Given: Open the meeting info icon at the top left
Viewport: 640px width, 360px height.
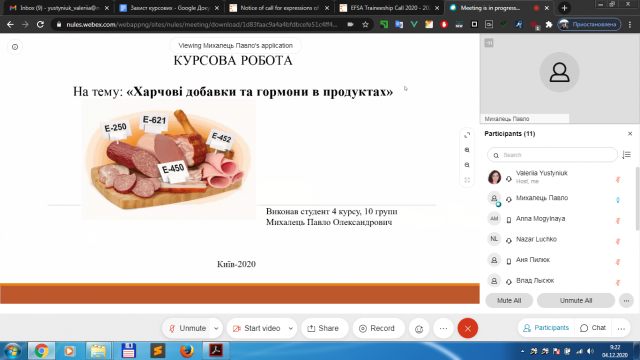Looking at the screenshot, I should [15, 47].
